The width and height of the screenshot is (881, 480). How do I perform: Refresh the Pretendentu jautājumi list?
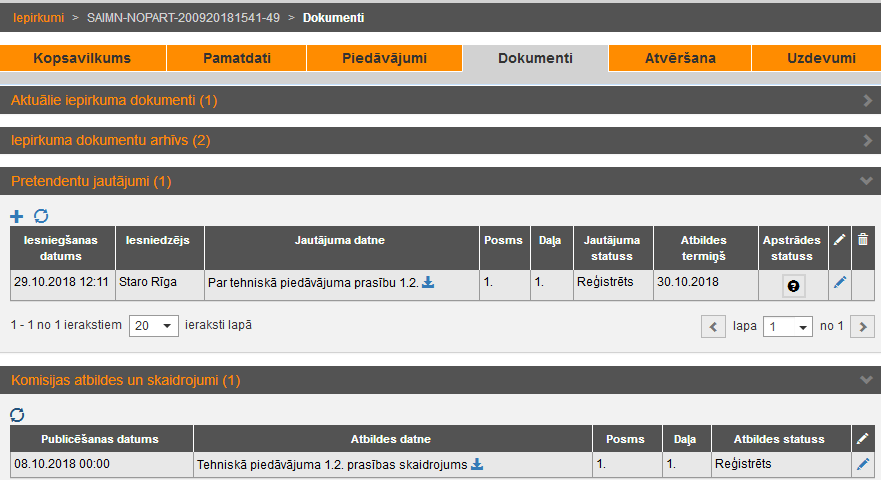41,216
